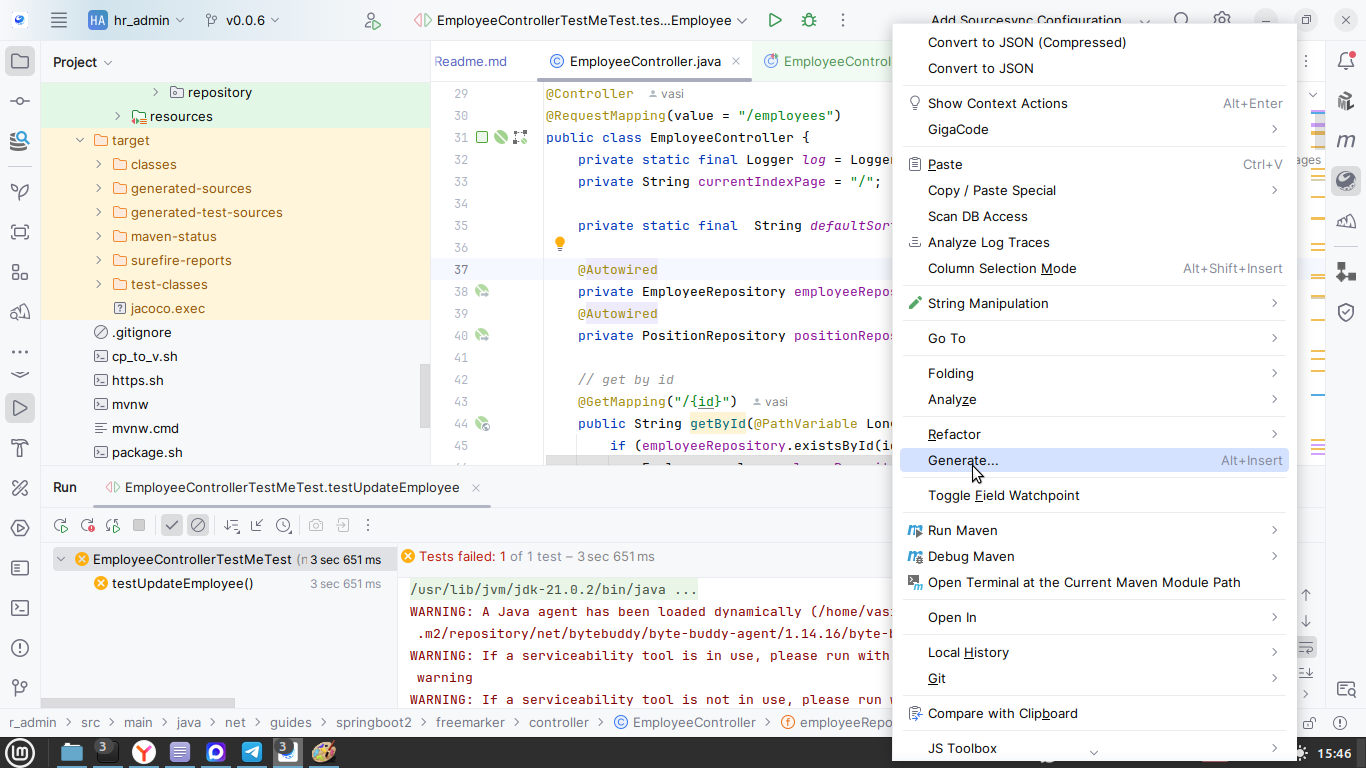Debug the selected test configuration

point(809,20)
